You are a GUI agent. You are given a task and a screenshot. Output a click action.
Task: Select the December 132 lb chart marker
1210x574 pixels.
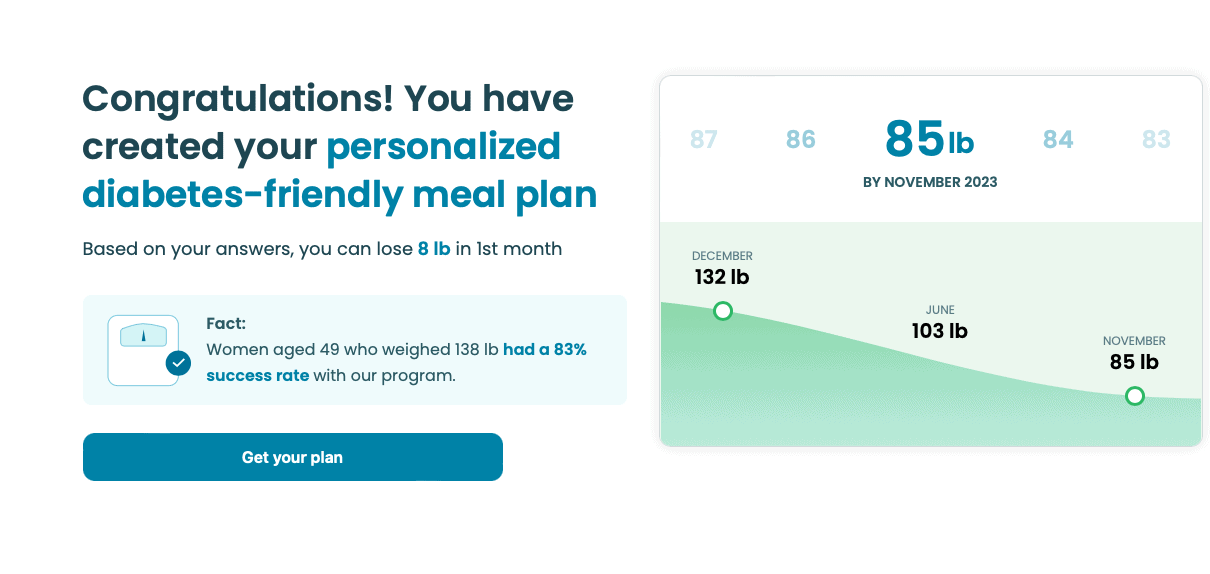723,311
